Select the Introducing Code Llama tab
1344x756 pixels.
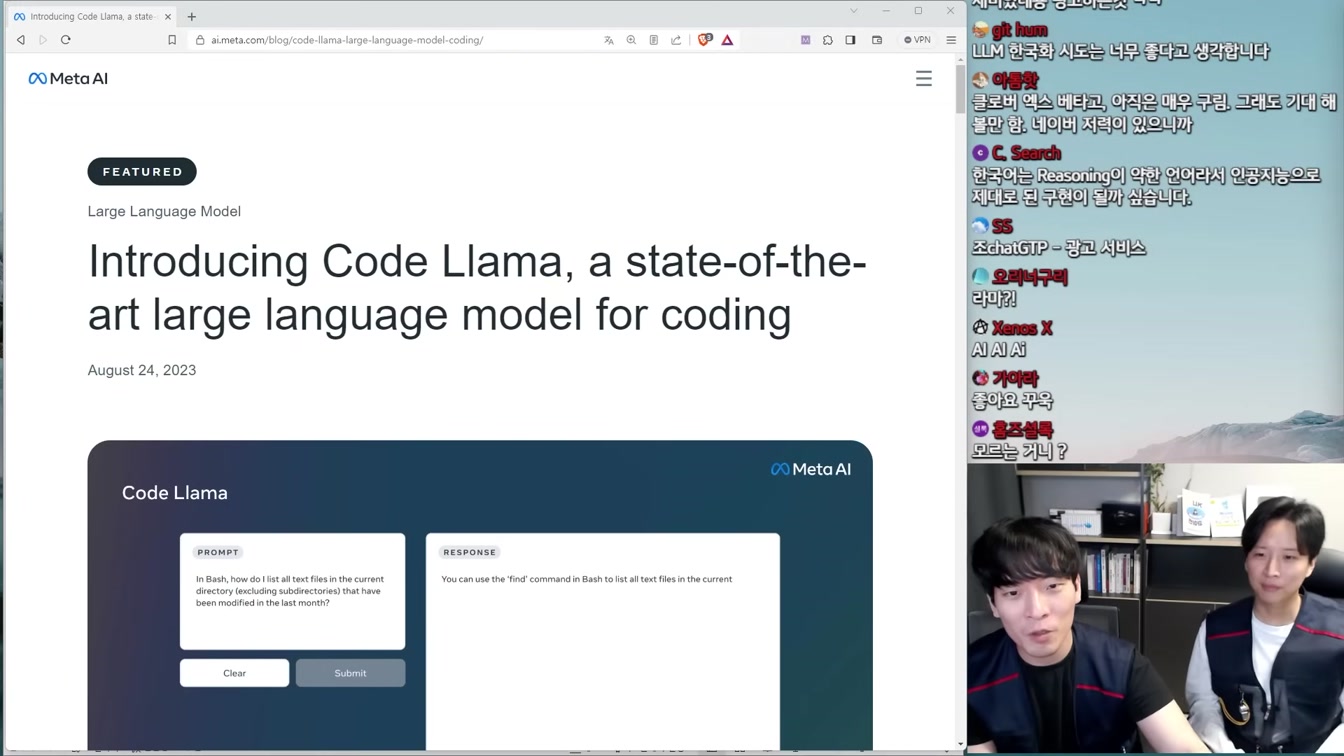90,17
